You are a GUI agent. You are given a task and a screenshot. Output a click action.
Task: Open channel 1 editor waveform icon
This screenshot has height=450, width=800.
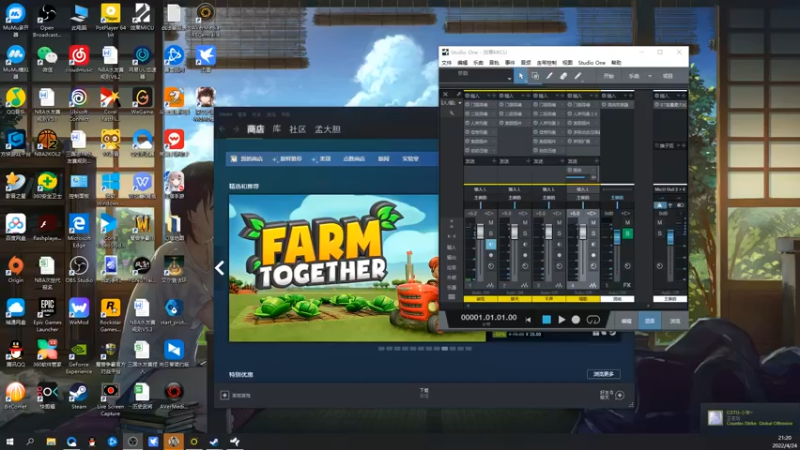pyautogui.click(x=490, y=285)
